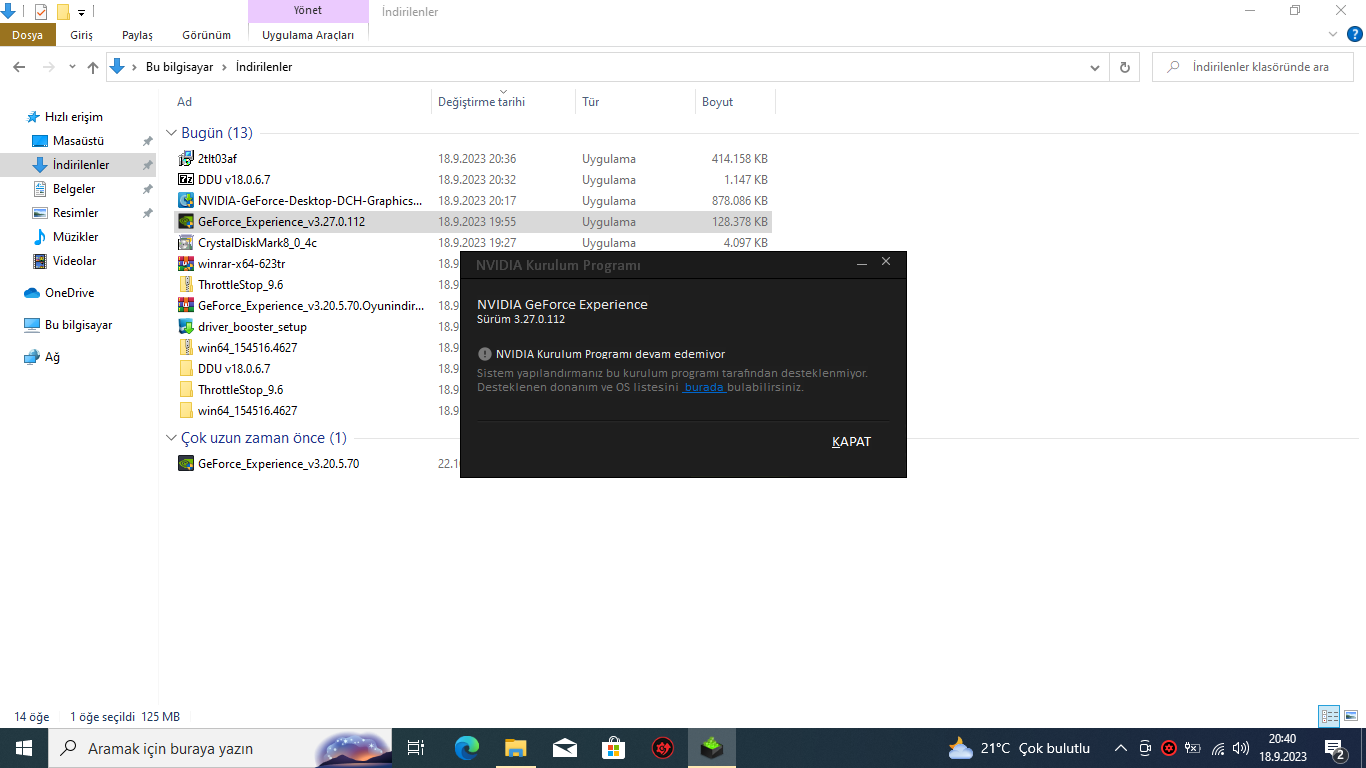Screen dimensions: 1366x768
Task: Open the Giriş ribbon tab
Action: pos(81,35)
